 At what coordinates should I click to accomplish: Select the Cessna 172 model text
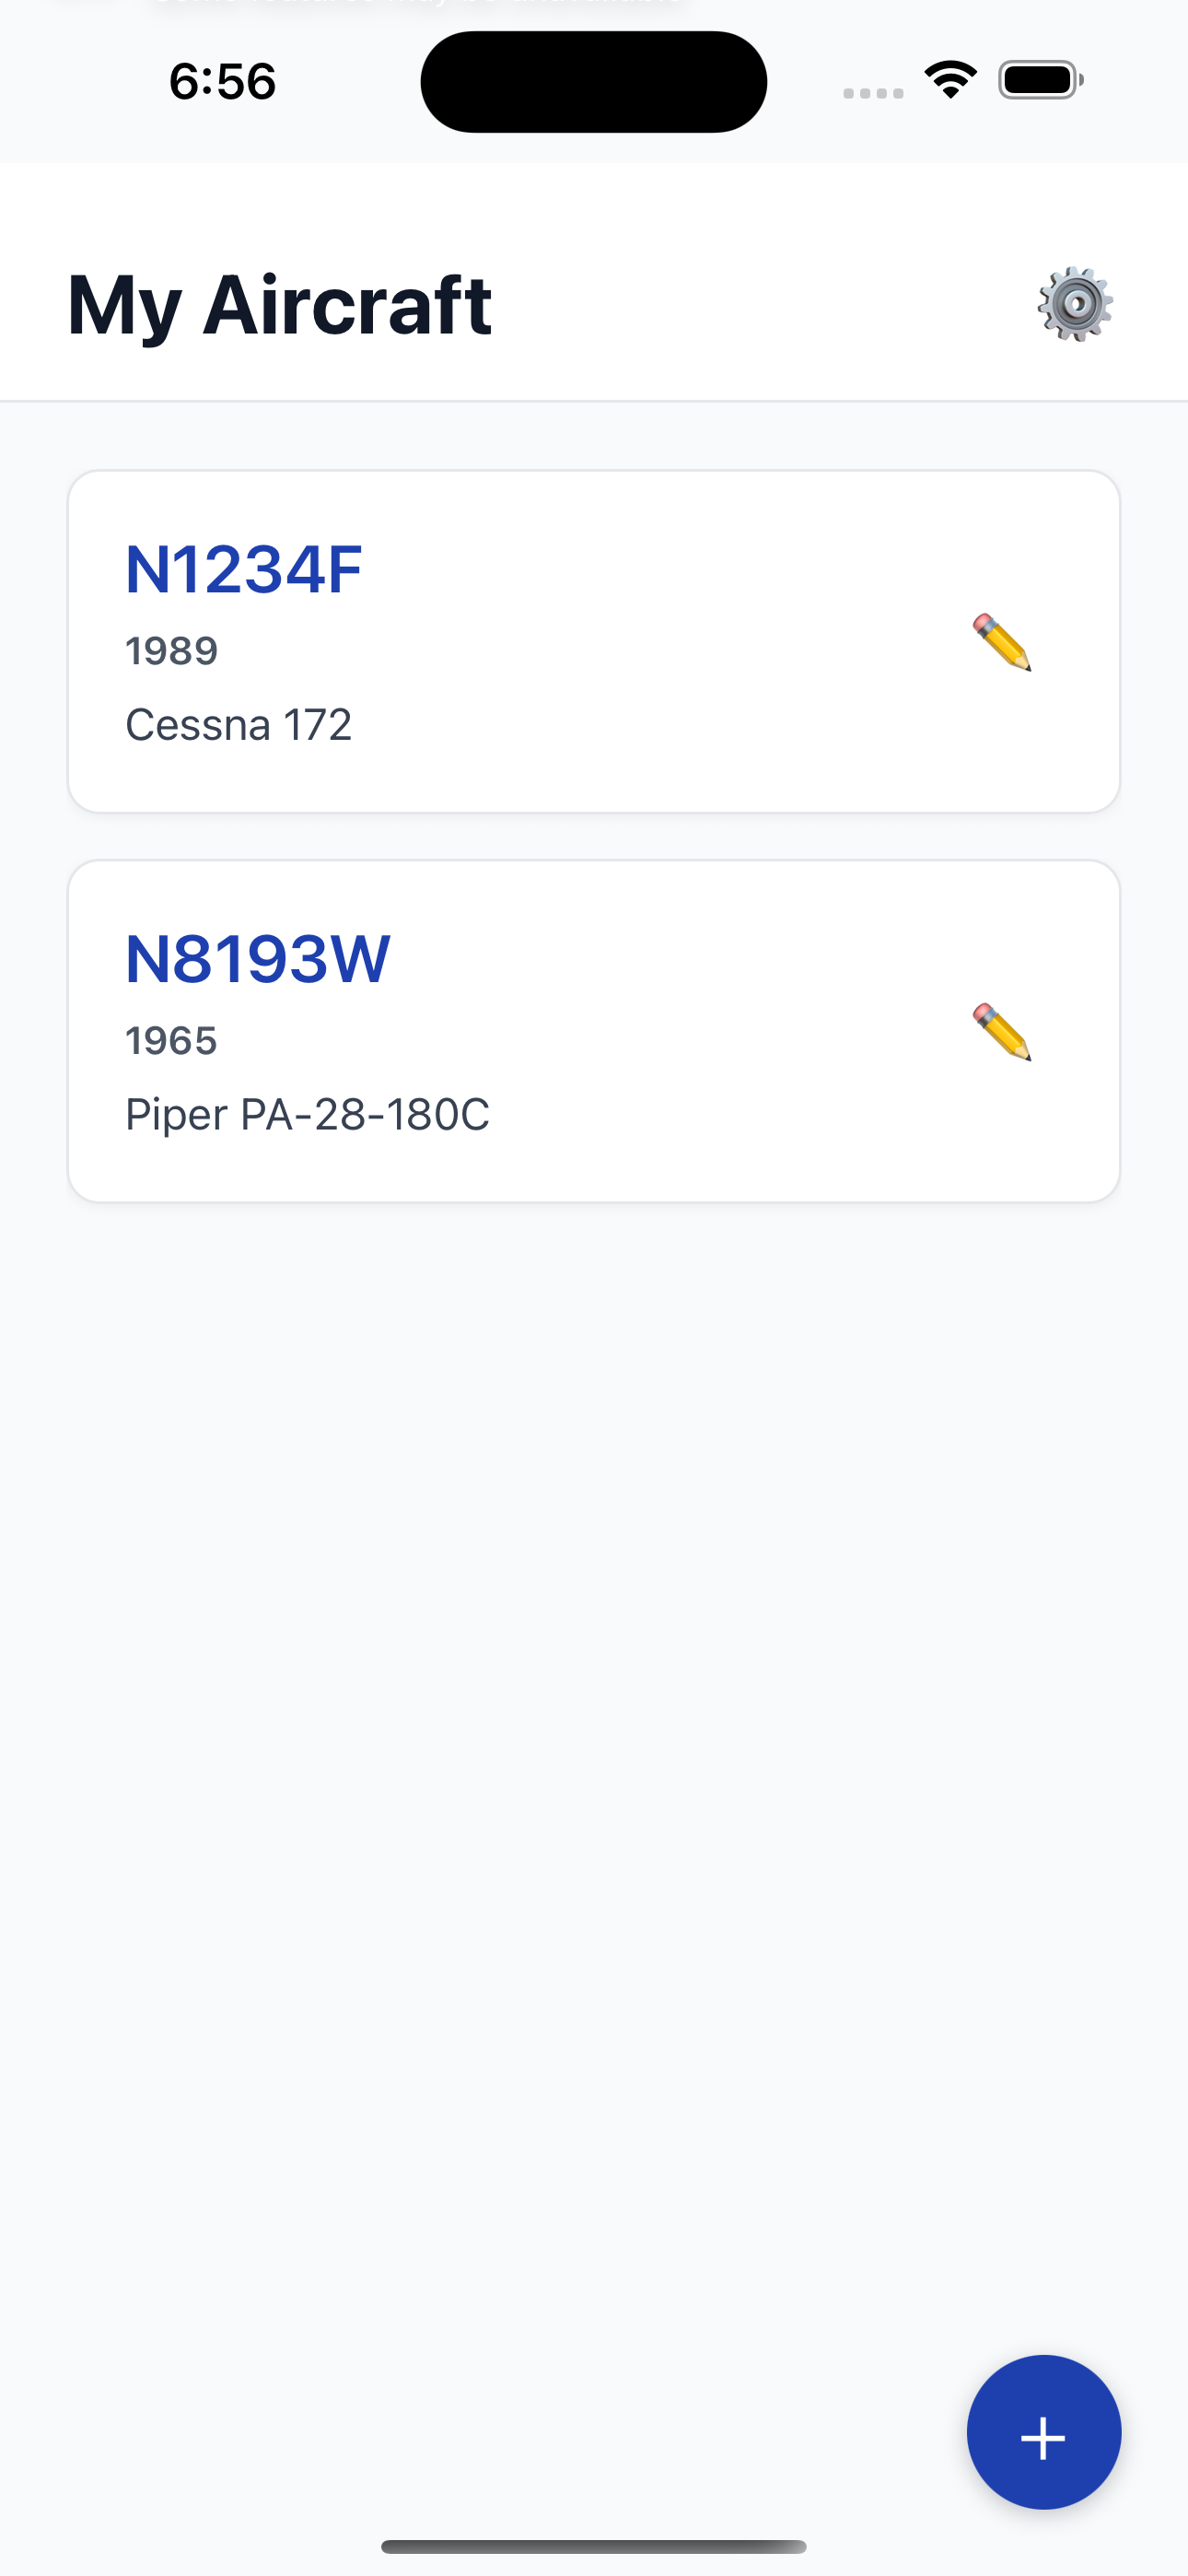pos(238,724)
